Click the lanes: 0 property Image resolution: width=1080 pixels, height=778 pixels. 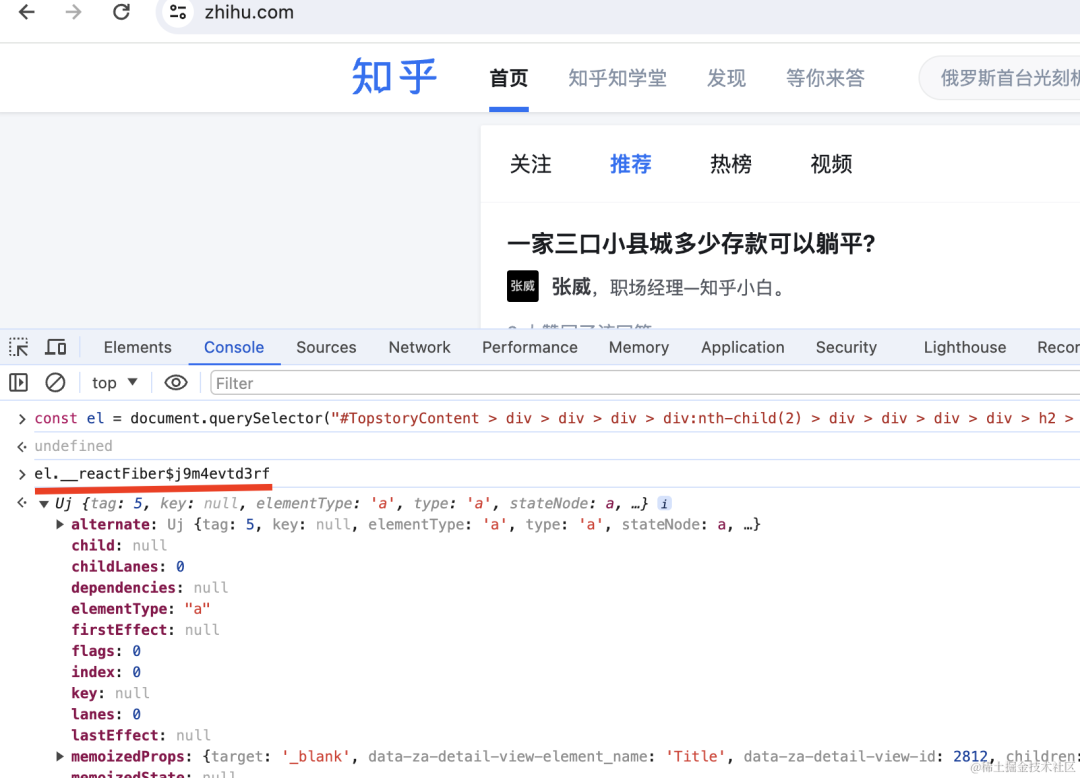point(106,714)
